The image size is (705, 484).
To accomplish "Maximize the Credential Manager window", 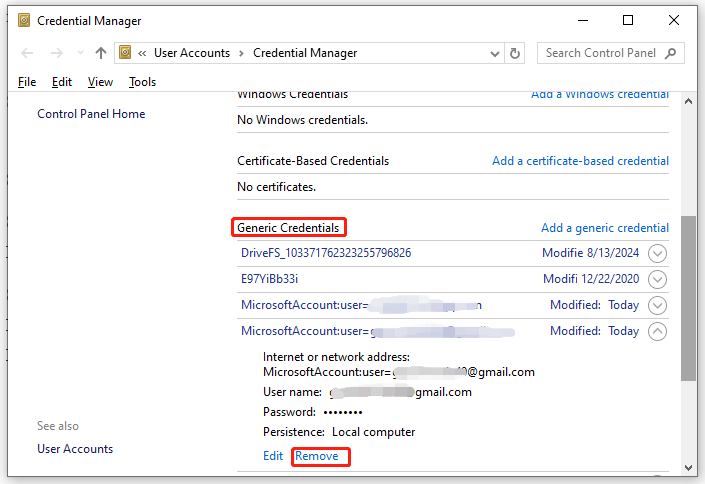I will coord(628,20).
